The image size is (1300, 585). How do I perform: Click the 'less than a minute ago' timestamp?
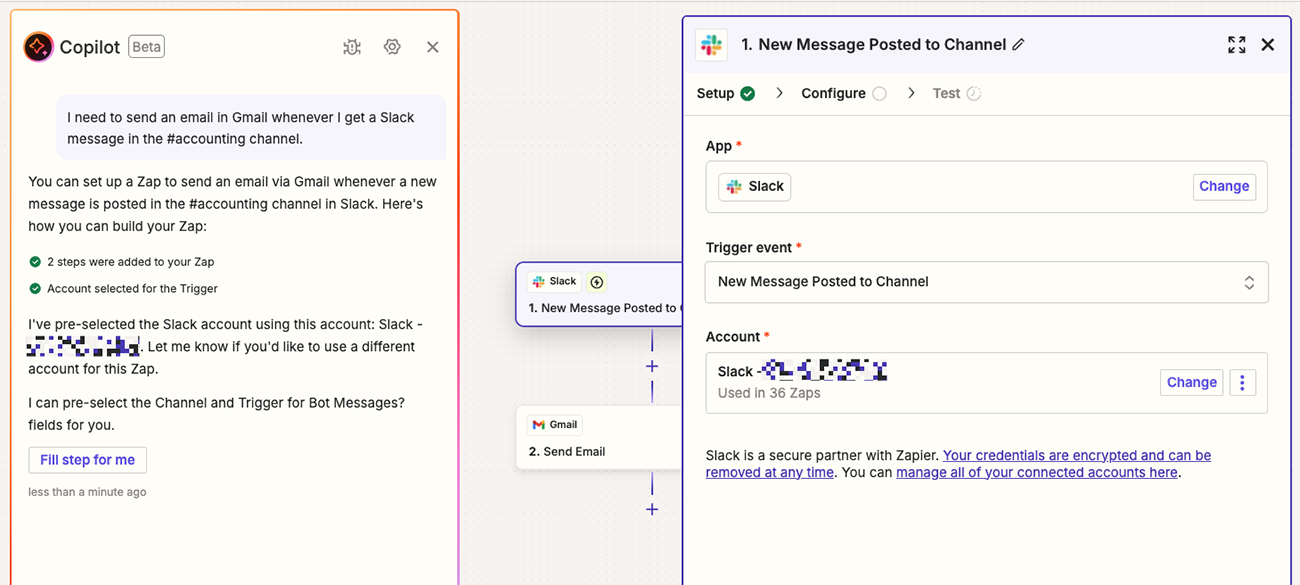pos(87,492)
